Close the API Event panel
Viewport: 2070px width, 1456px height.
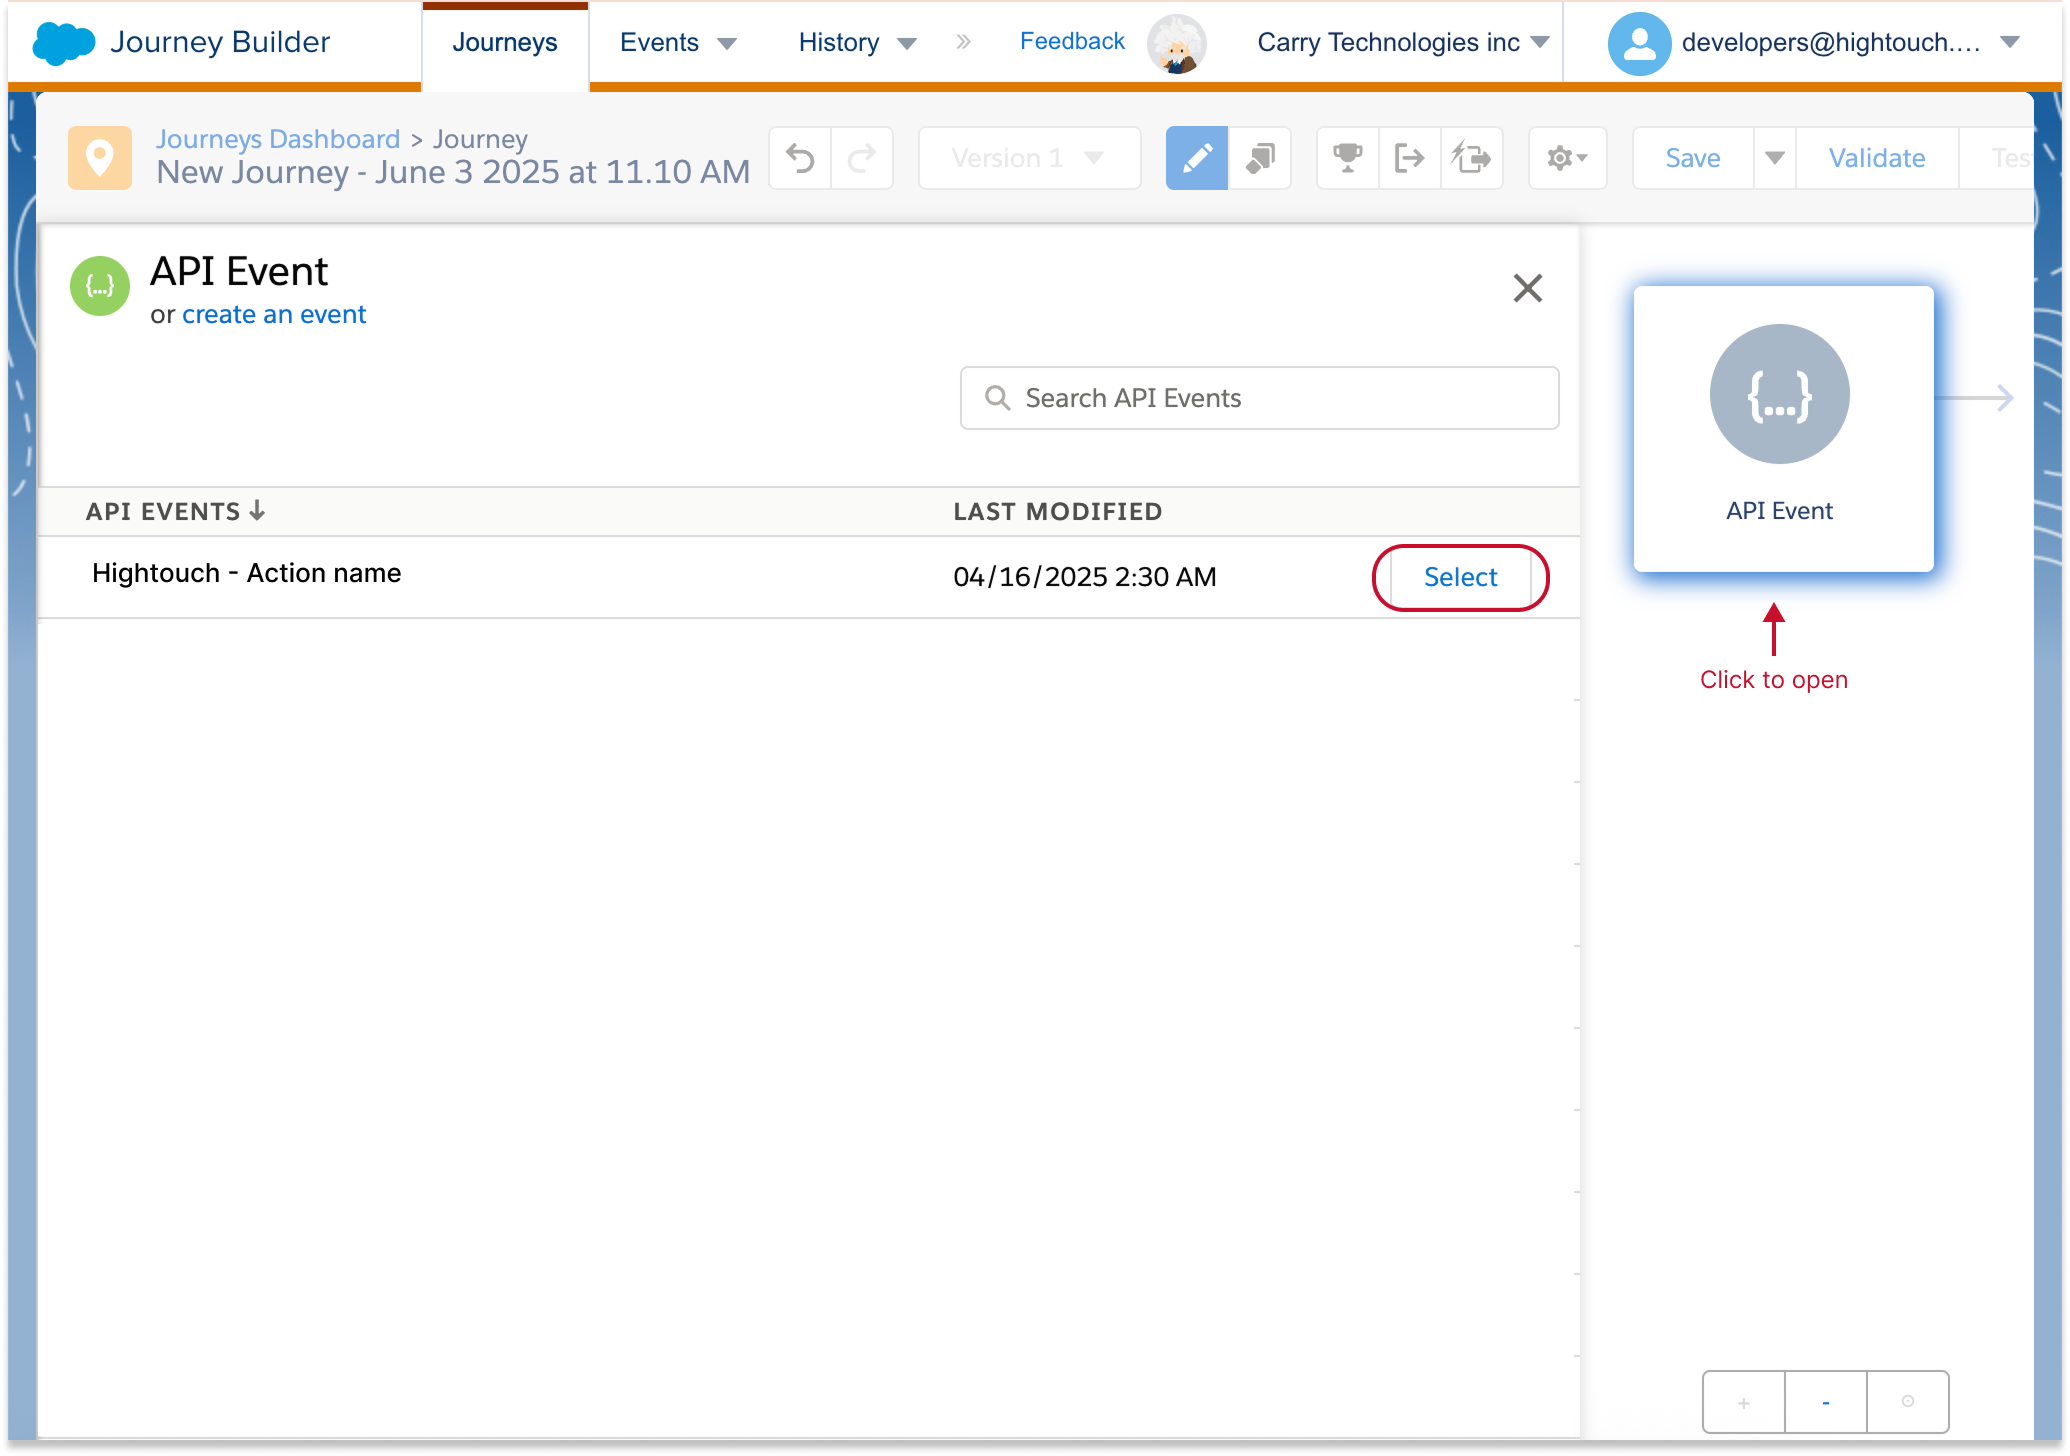point(1527,288)
